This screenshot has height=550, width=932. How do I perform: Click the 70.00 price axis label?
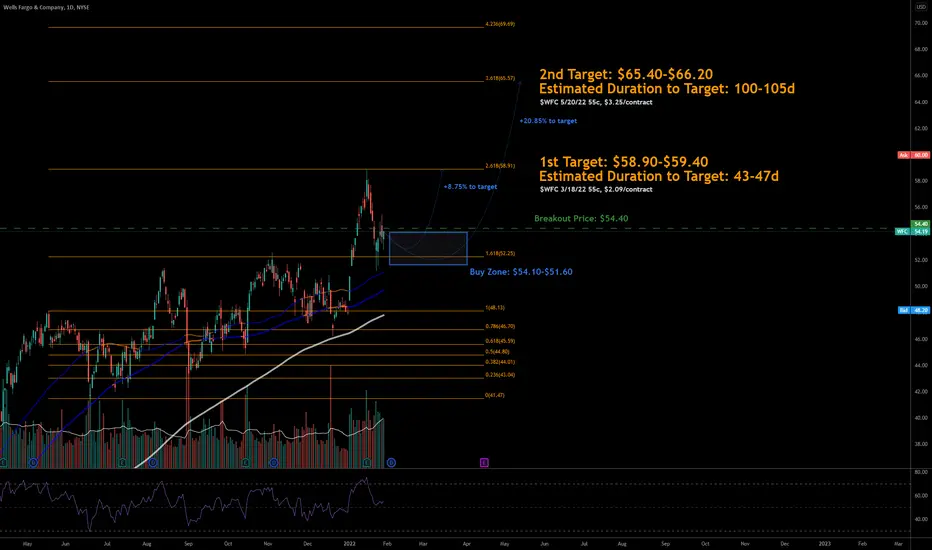[921, 23]
